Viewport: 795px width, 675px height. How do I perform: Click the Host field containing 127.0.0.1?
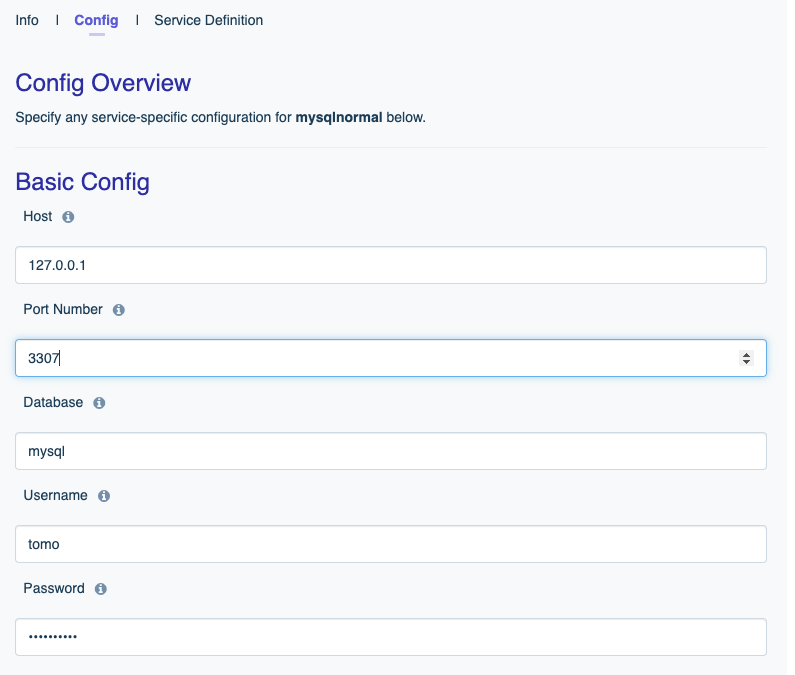coord(390,265)
